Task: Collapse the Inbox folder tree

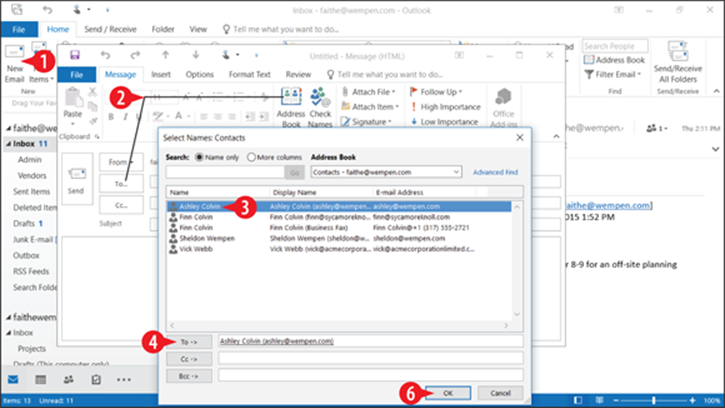Action: pyautogui.click(x=9, y=144)
